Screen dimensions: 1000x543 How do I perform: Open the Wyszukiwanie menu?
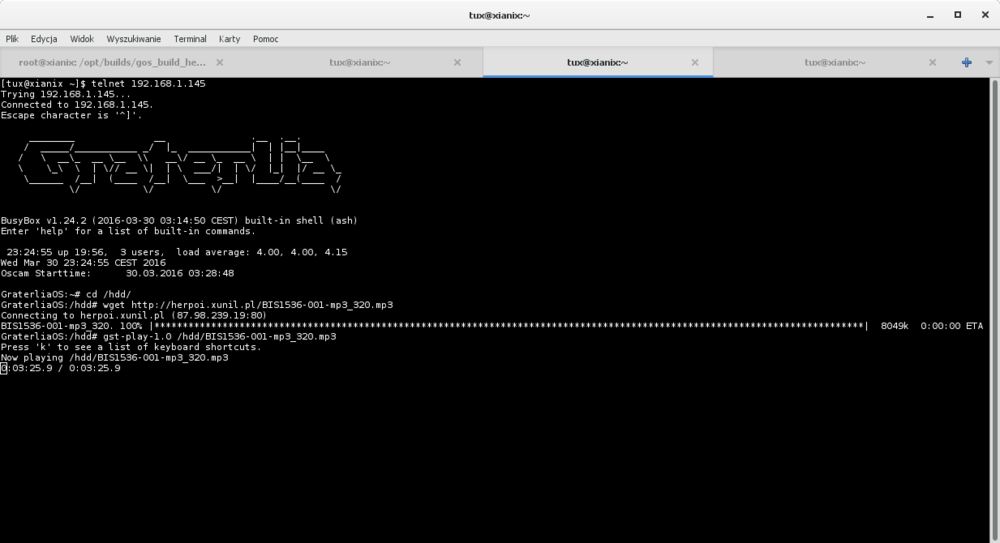tap(133, 39)
